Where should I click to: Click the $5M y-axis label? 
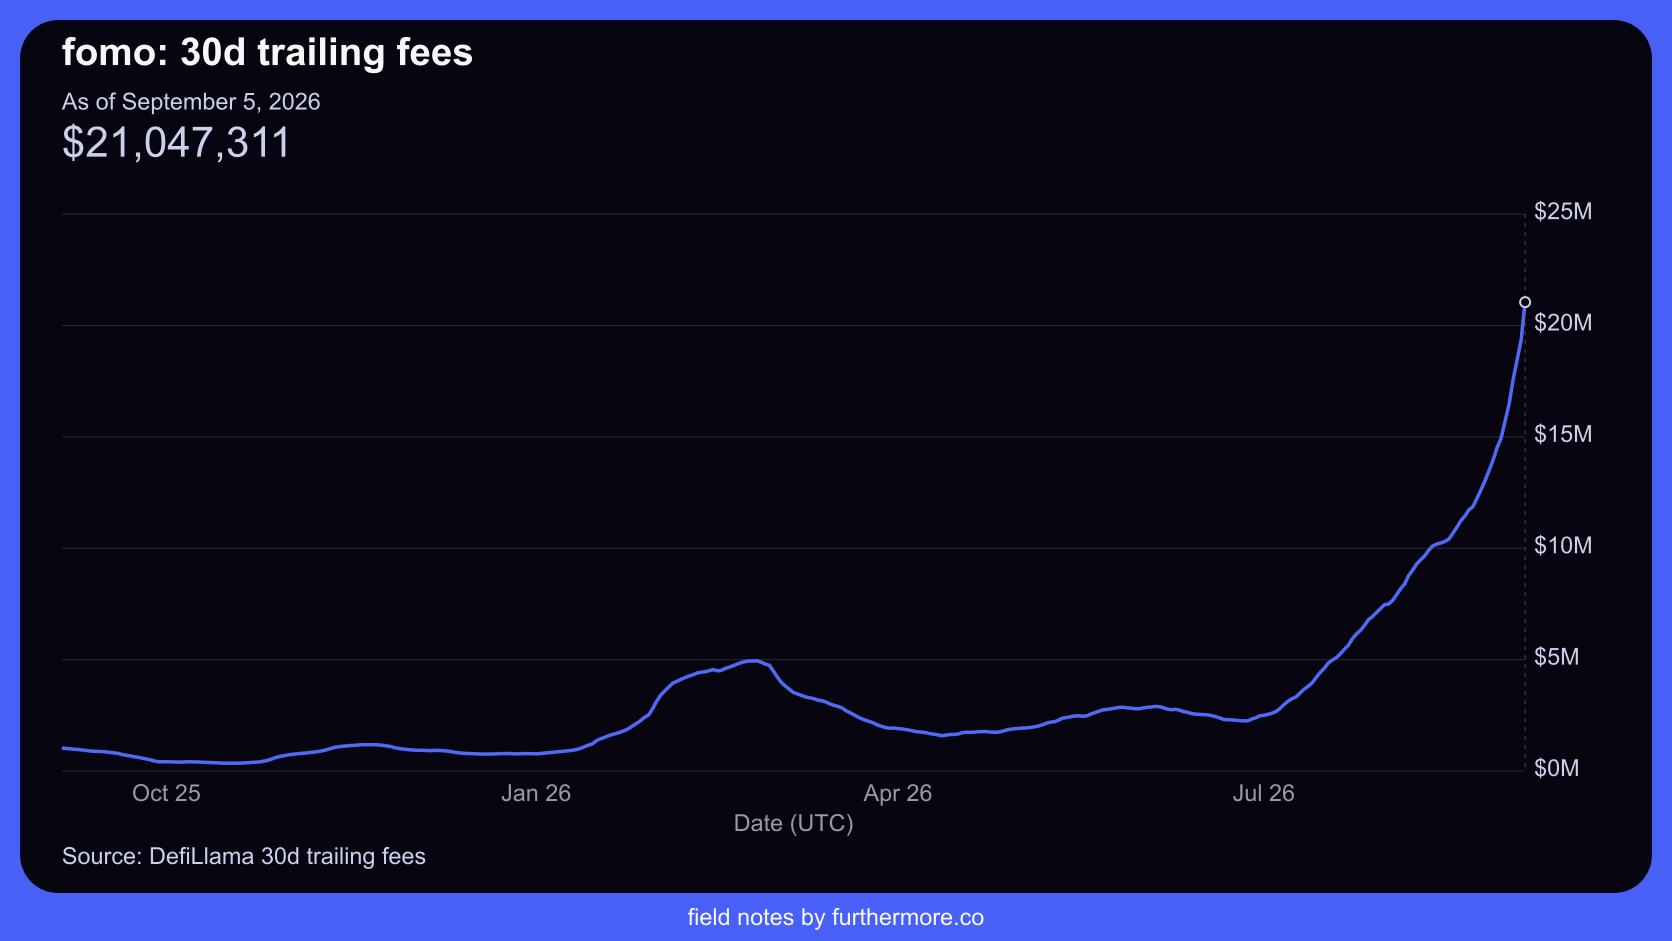[x=1557, y=657]
